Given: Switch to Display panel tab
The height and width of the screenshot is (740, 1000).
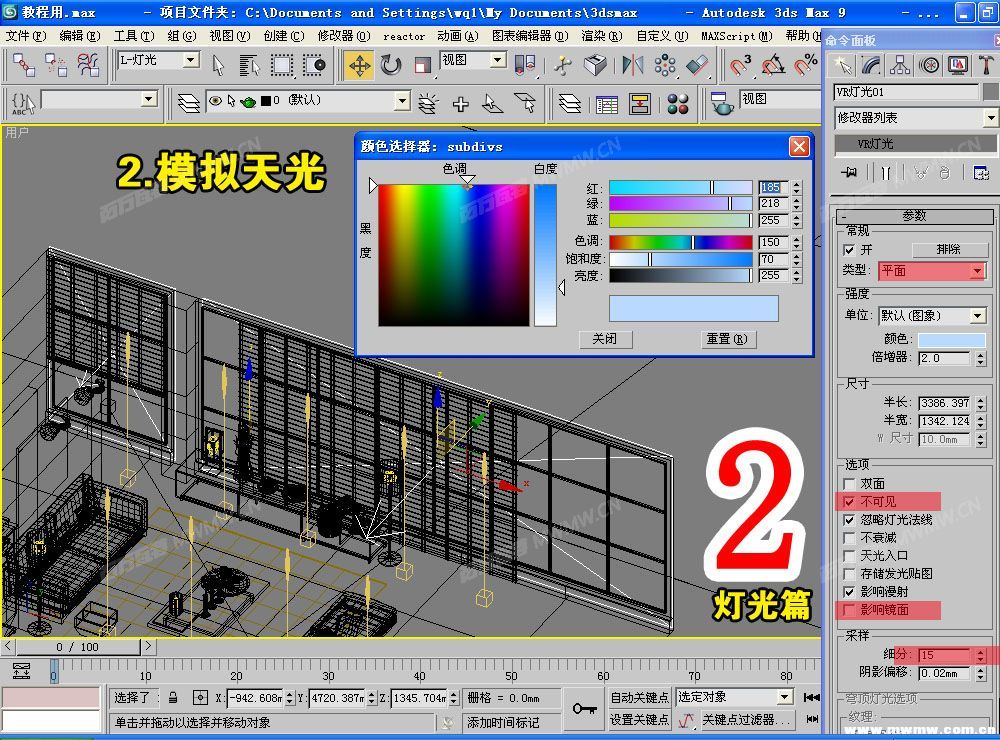Looking at the screenshot, I should [x=958, y=65].
